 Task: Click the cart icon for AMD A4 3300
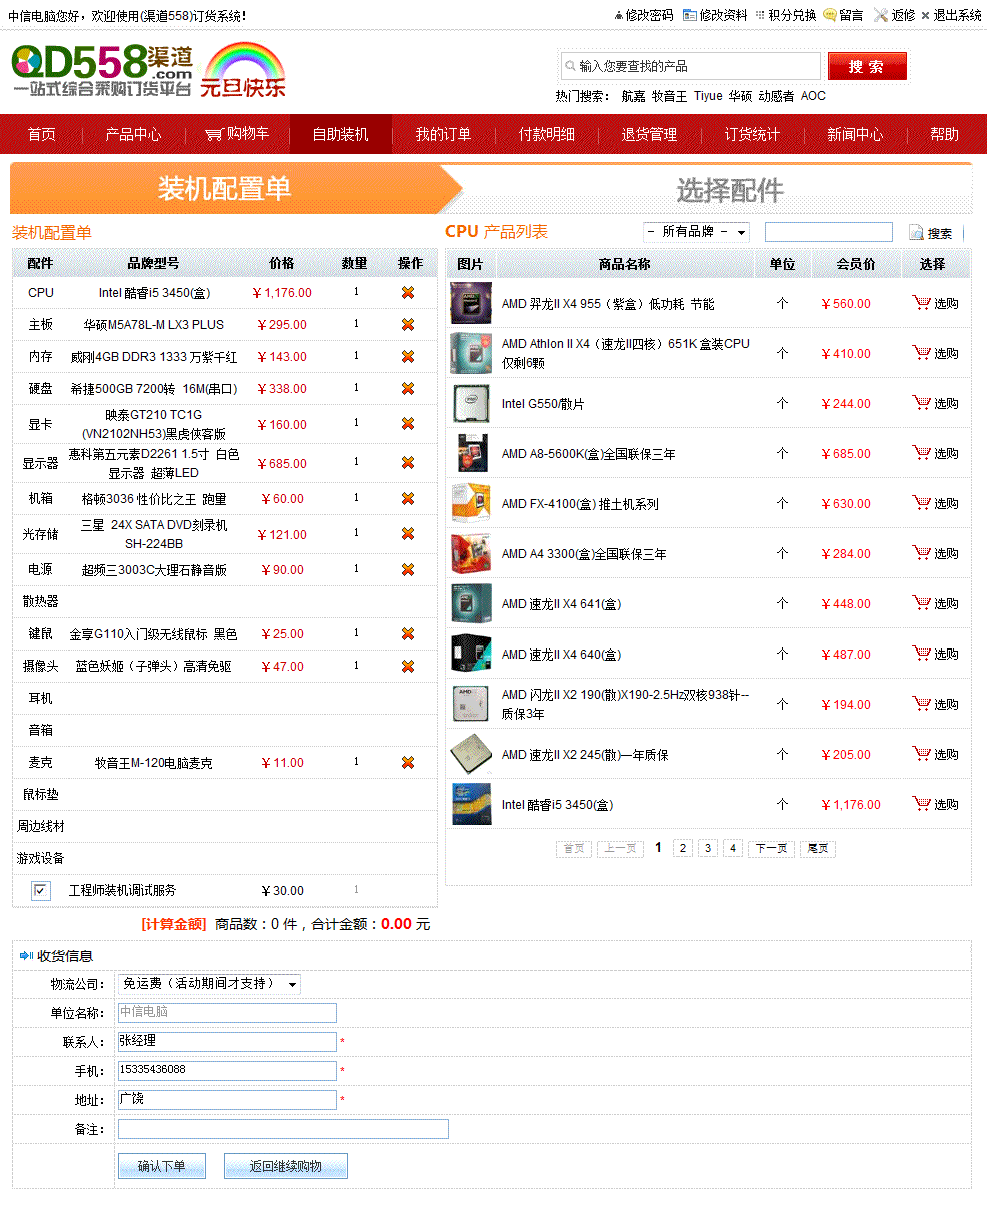pyautogui.click(x=922, y=553)
